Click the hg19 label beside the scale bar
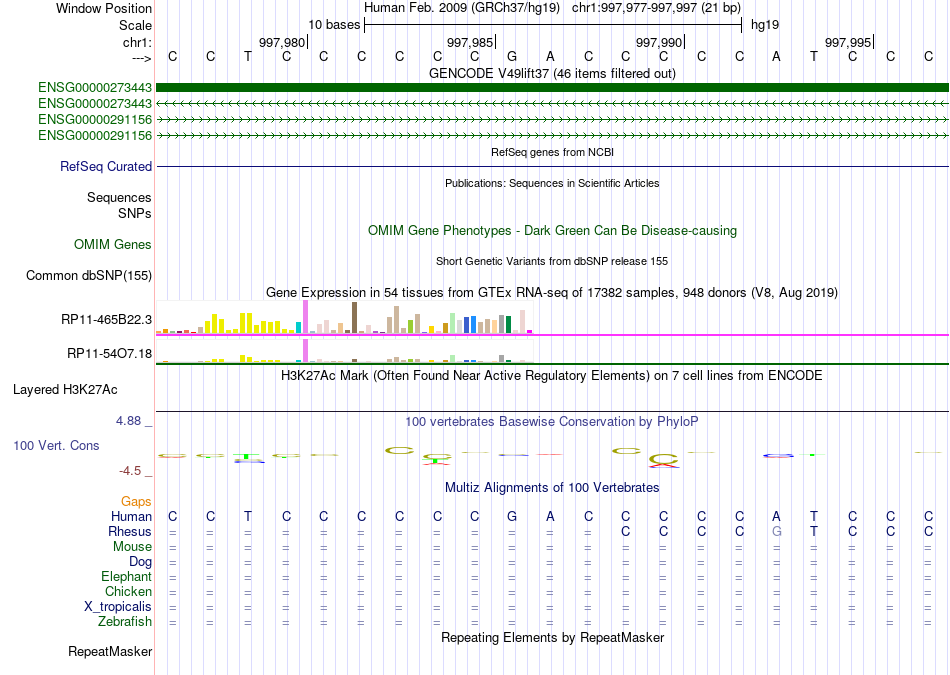The width and height of the screenshot is (950, 675). (765, 25)
